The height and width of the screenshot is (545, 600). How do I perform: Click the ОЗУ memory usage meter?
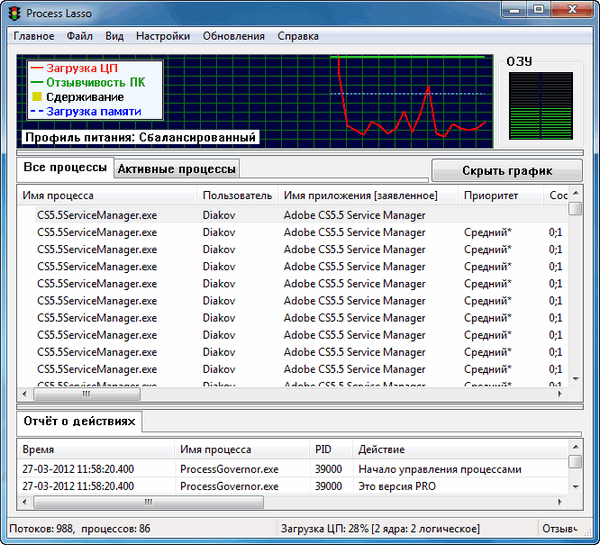click(x=538, y=105)
